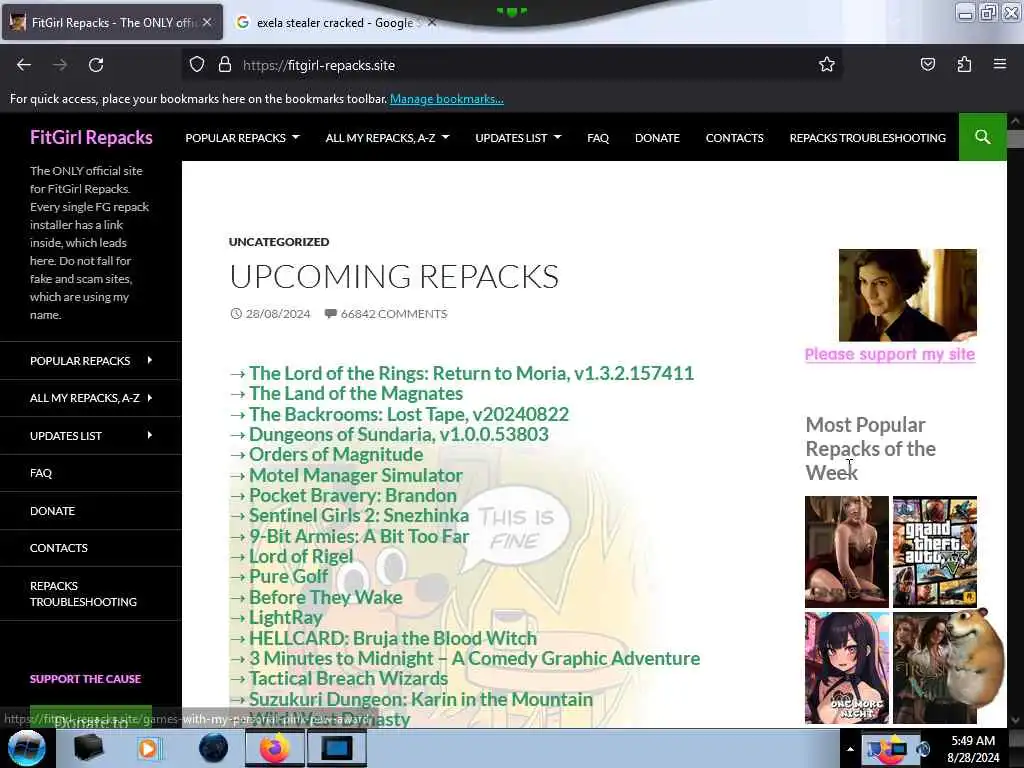Click The Land of the Magnates entry

pos(356,393)
